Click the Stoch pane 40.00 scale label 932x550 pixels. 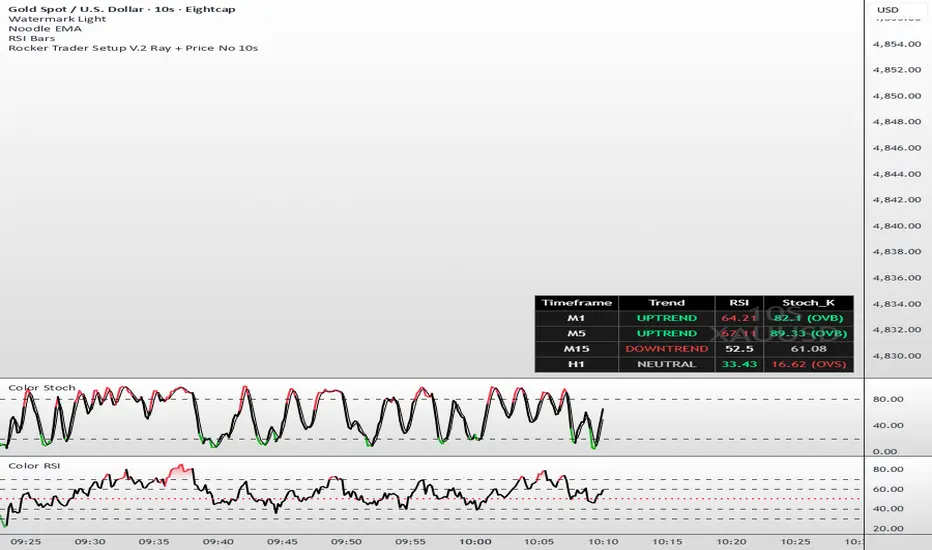(x=888, y=425)
